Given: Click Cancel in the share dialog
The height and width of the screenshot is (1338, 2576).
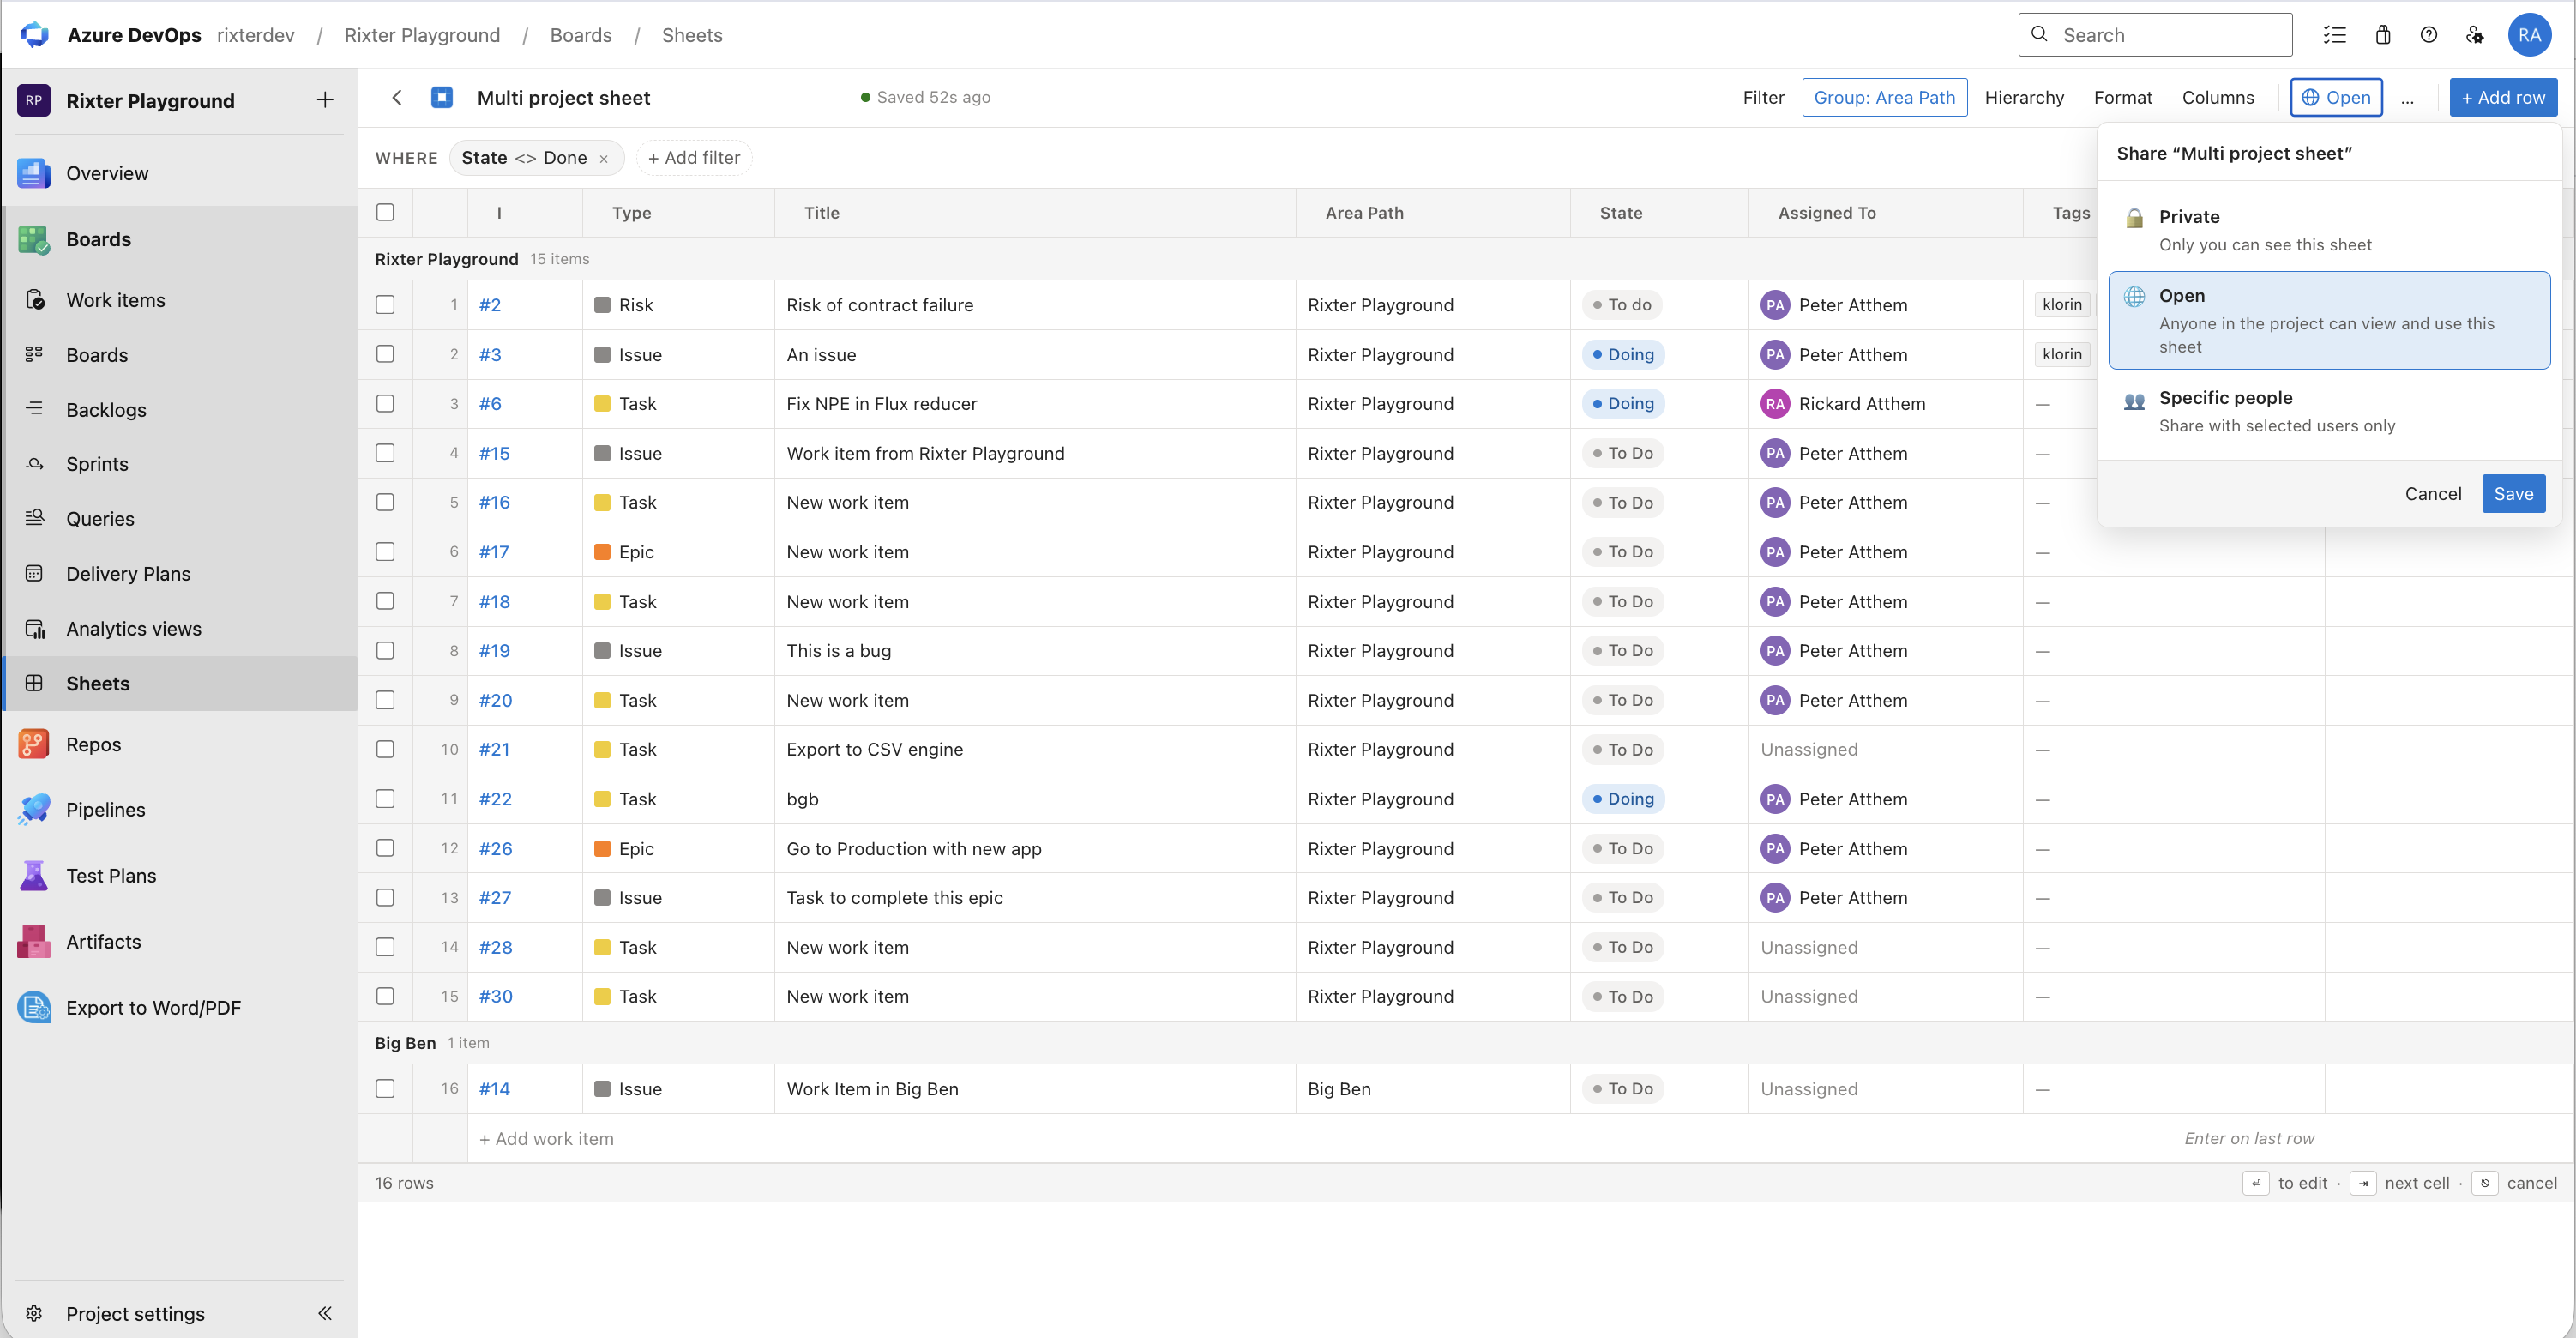Looking at the screenshot, I should [x=2433, y=494].
